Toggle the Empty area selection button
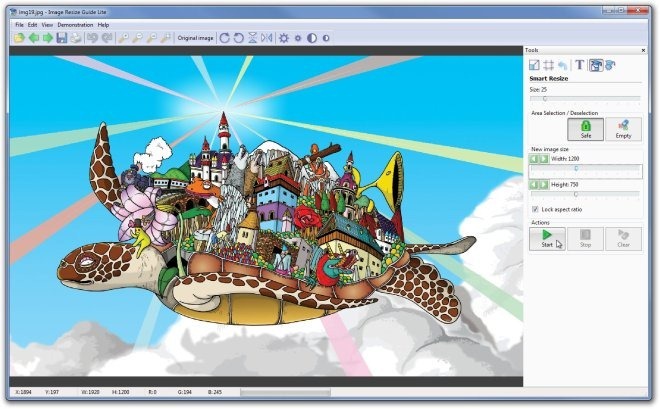The image size is (660, 409). click(x=623, y=129)
